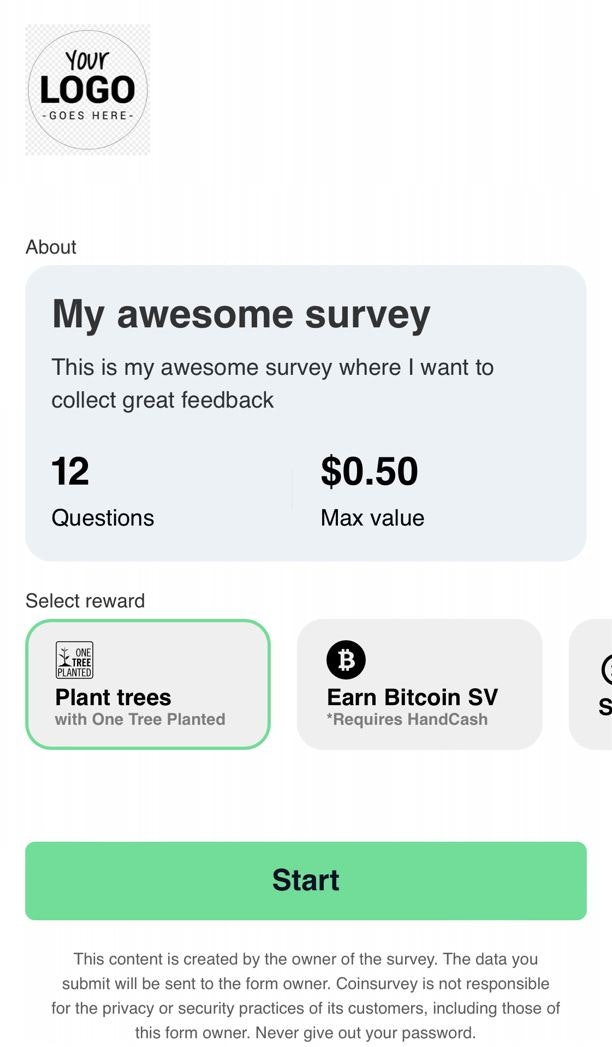Click the One Tree Planted icon
Screen dimensions: 612x1047
(x=74, y=660)
